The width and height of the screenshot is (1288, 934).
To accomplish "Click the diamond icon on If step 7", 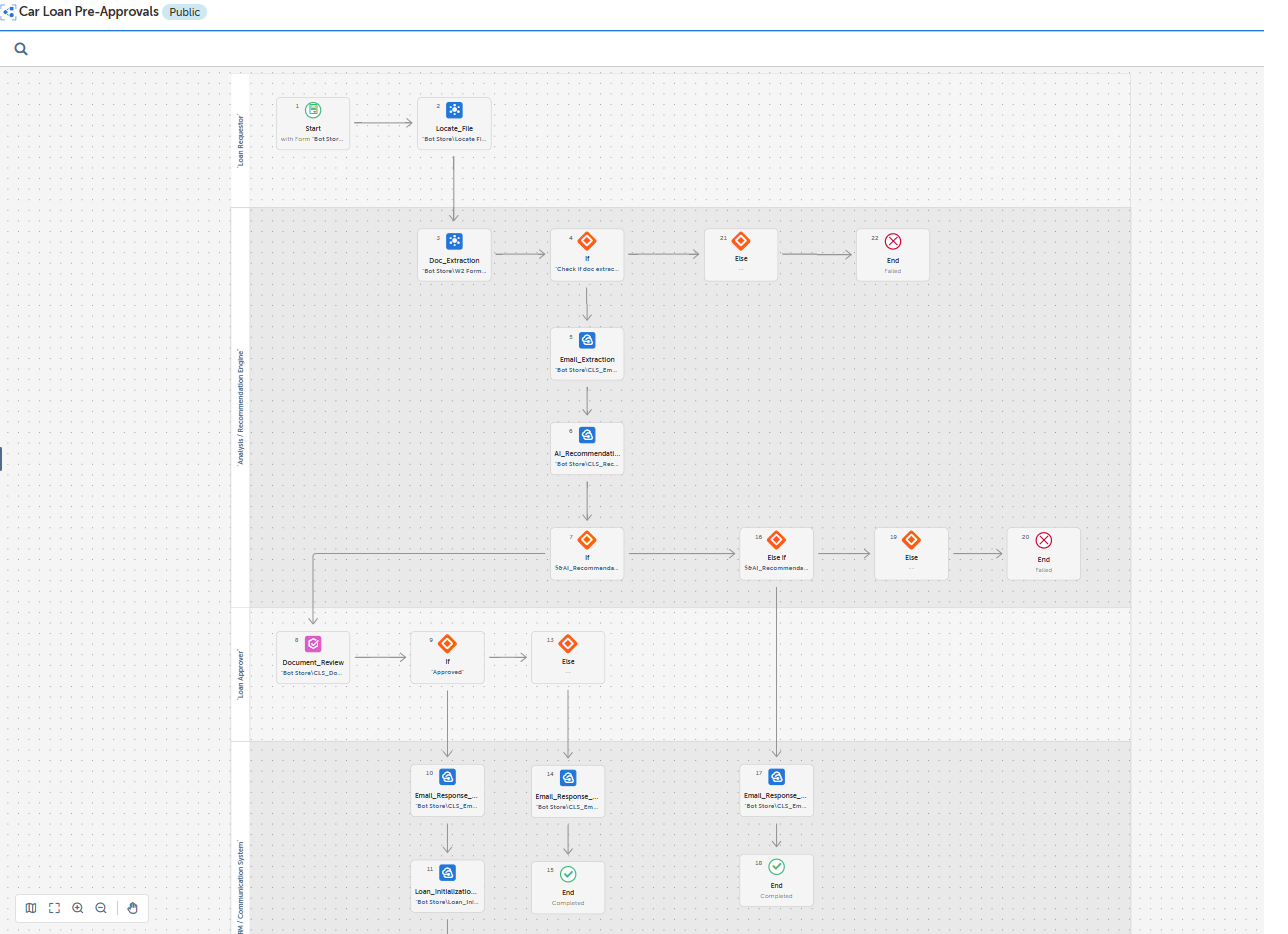I will [x=587, y=540].
